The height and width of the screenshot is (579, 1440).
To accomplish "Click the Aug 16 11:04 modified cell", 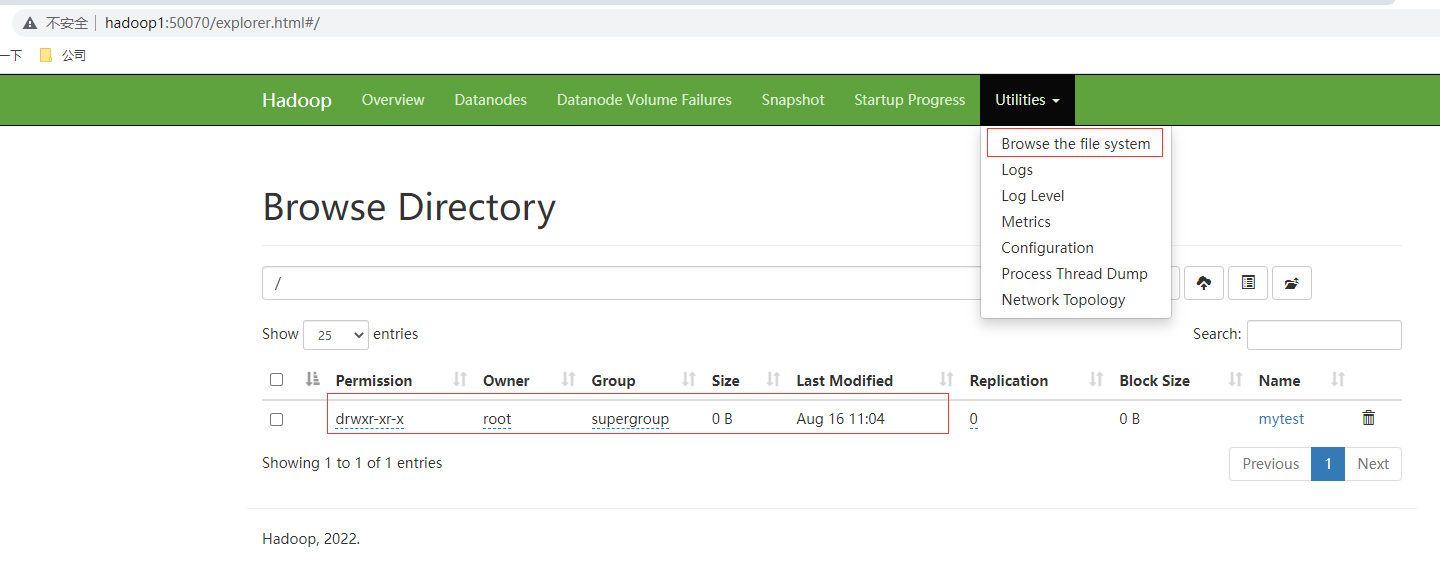I will pos(840,419).
